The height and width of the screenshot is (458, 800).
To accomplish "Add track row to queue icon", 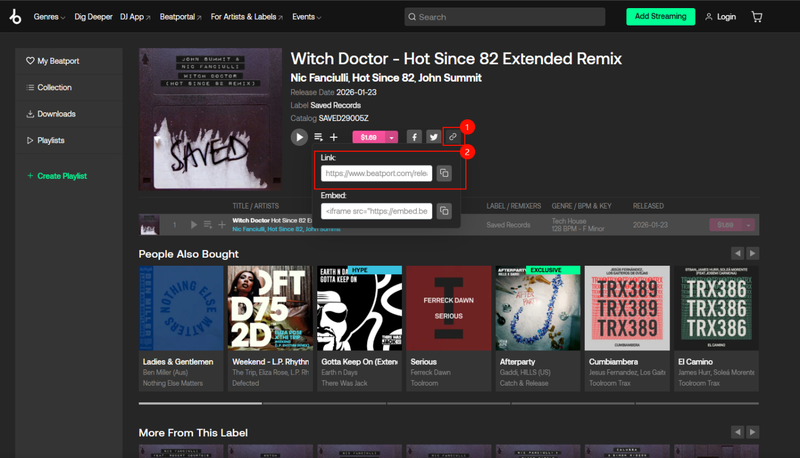I will click(x=208, y=225).
